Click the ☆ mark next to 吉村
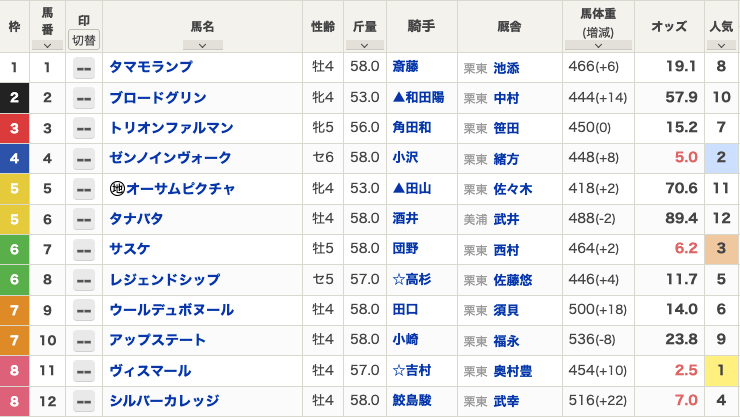The width and height of the screenshot is (740, 417). tap(399, 370)
